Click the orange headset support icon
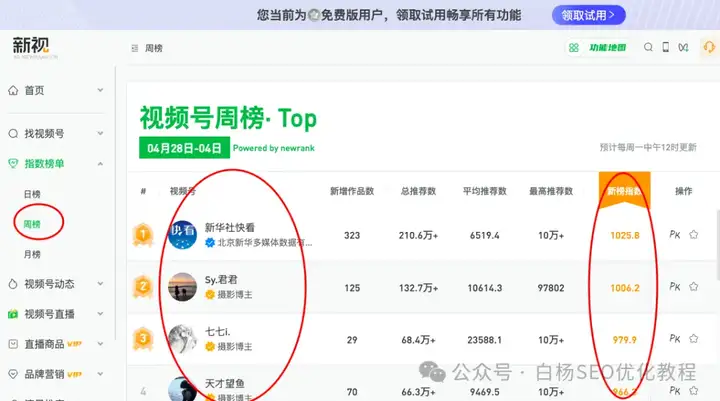 tap(709, 47)
